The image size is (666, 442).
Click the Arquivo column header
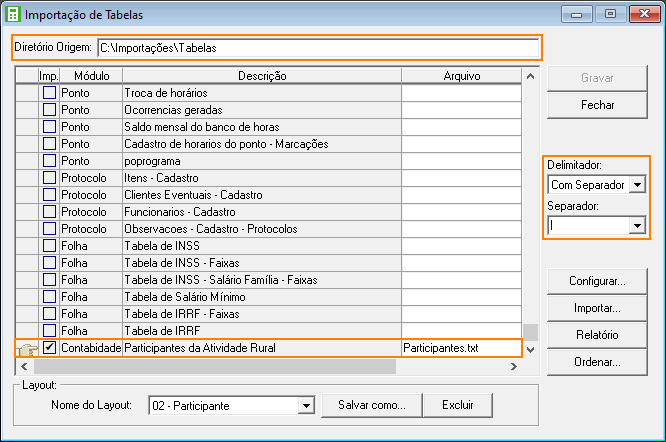tap(462, 76)
